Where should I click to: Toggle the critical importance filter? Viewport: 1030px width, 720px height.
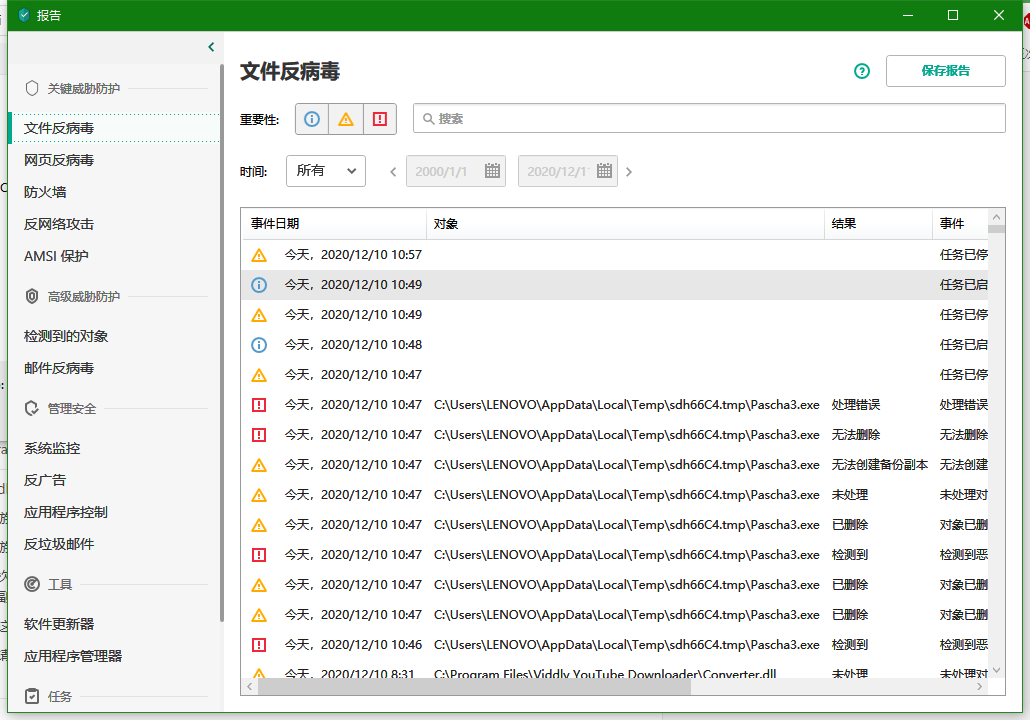[x=380, y=119]
